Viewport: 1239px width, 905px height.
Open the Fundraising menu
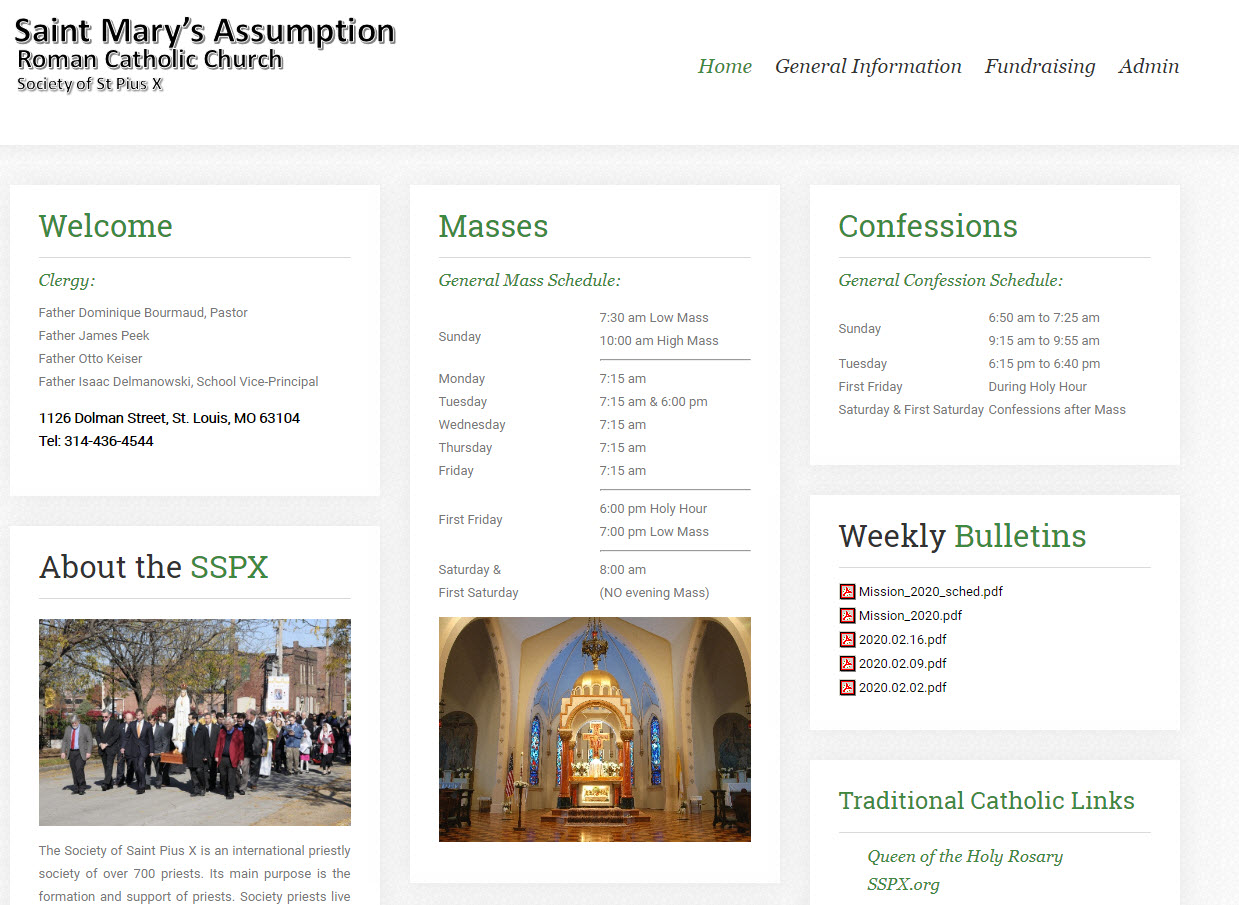[1040, 66]
